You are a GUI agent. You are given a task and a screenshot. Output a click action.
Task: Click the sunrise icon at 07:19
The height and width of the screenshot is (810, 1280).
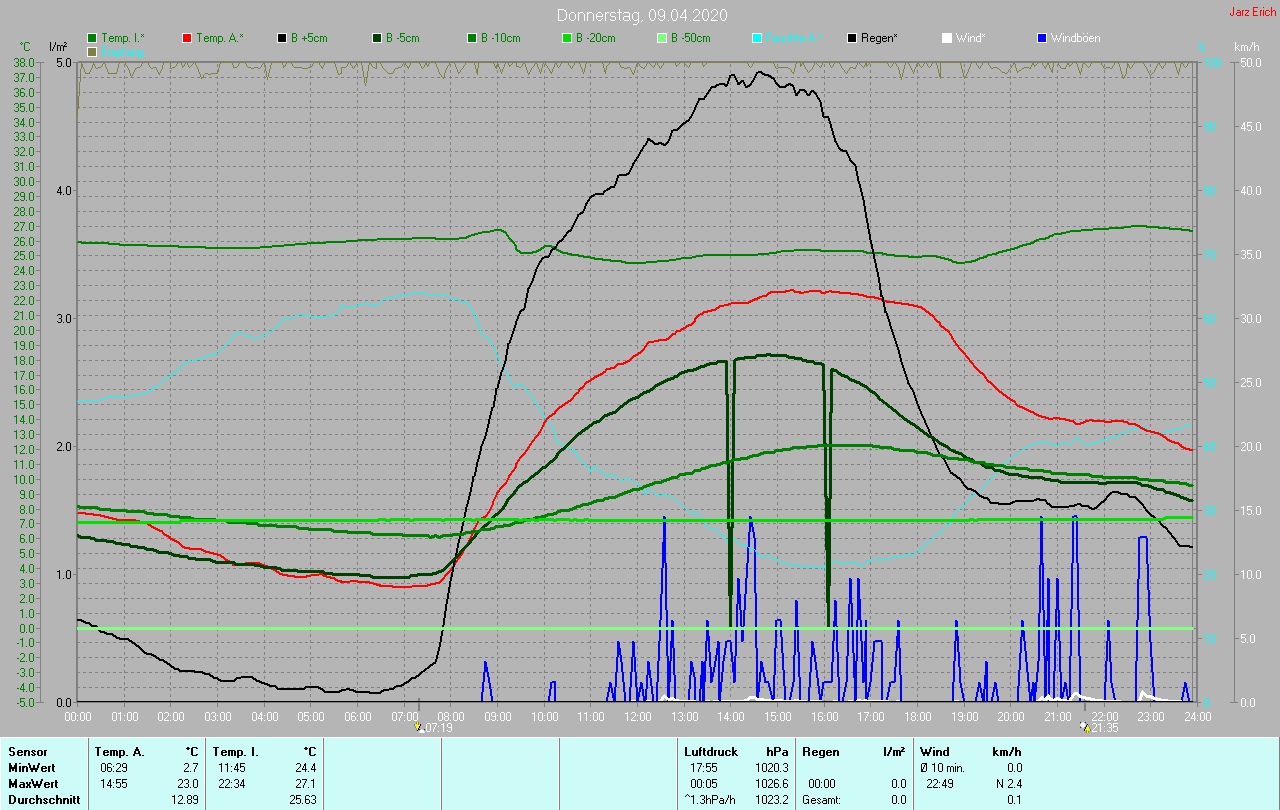click(419, 727)
